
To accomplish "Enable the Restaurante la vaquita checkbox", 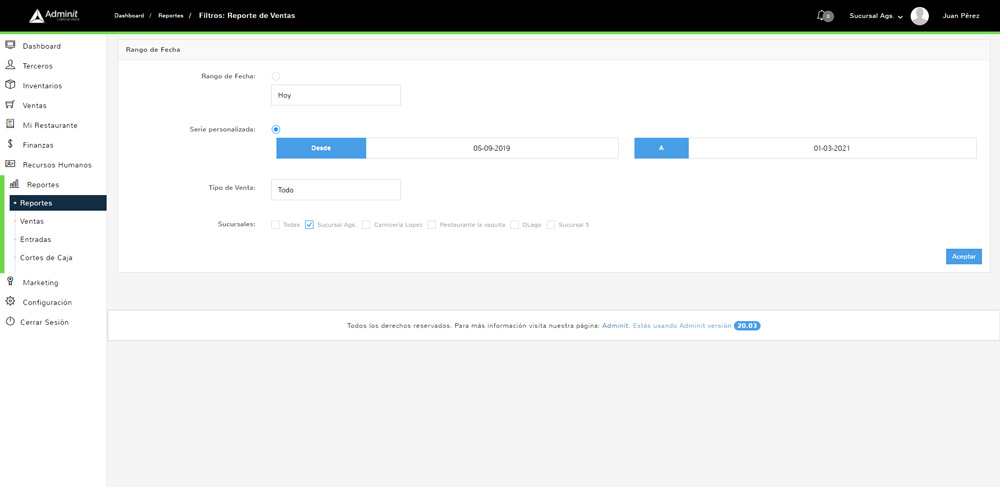I will tap(432, 225).
